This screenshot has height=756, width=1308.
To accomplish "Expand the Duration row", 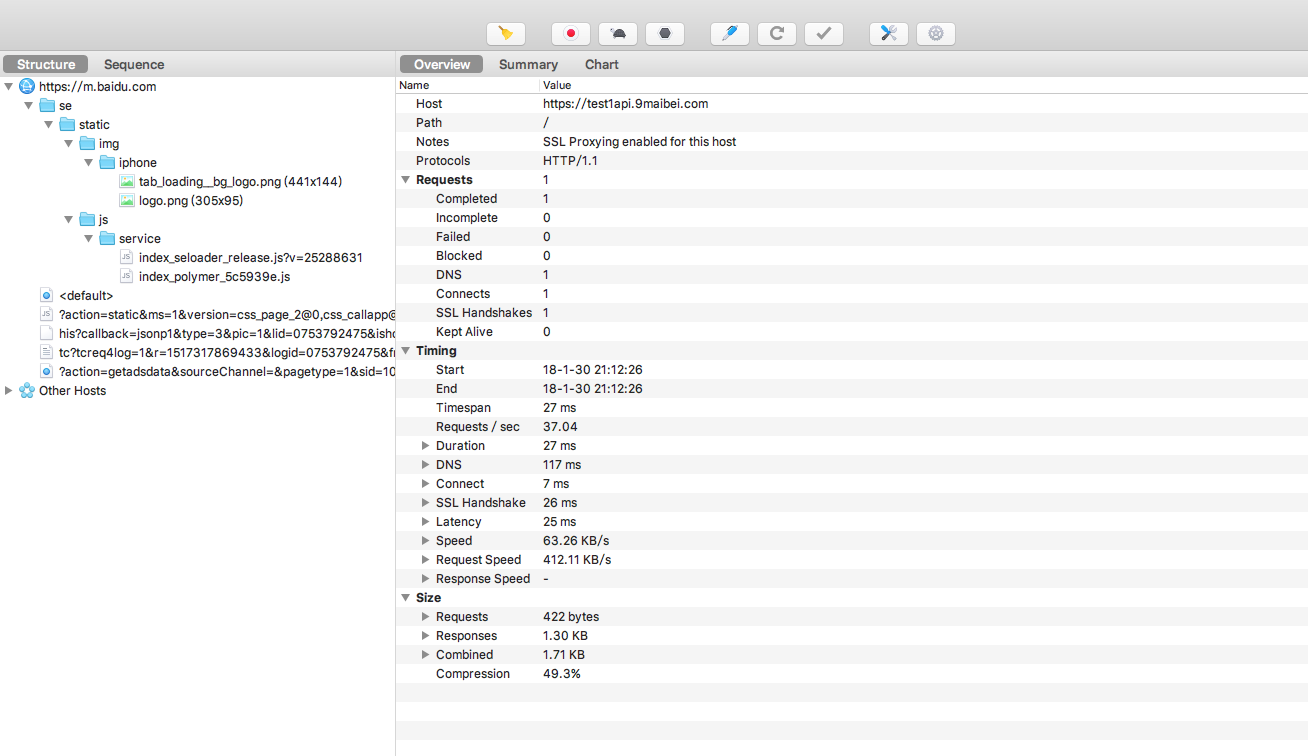I will tap(426, 446).
